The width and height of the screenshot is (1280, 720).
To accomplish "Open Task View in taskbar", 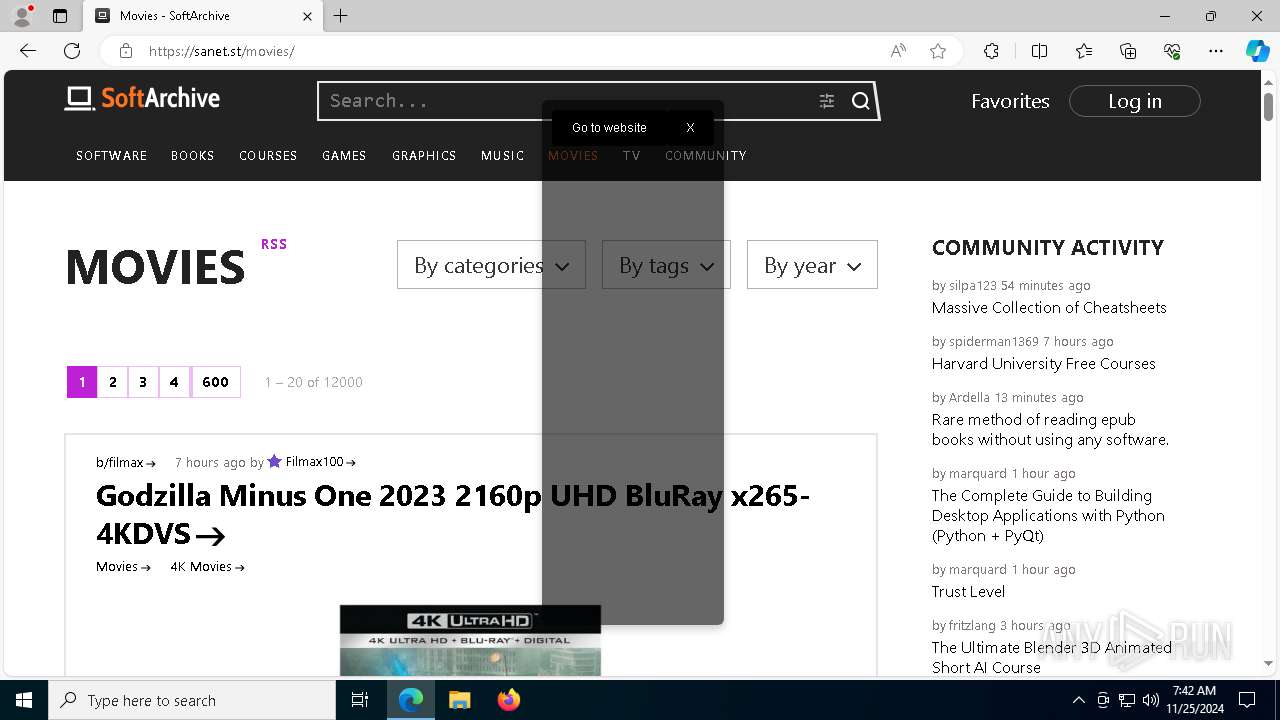I will click(x=360, y=700).
